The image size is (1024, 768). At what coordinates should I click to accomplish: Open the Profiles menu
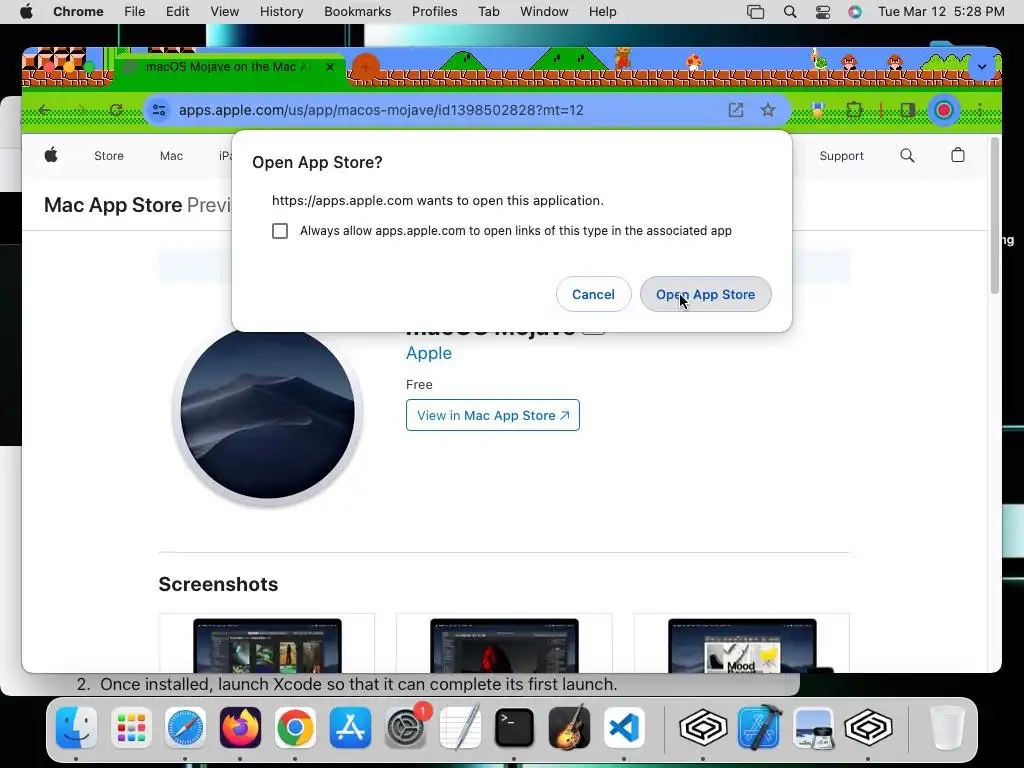[434, 12]
